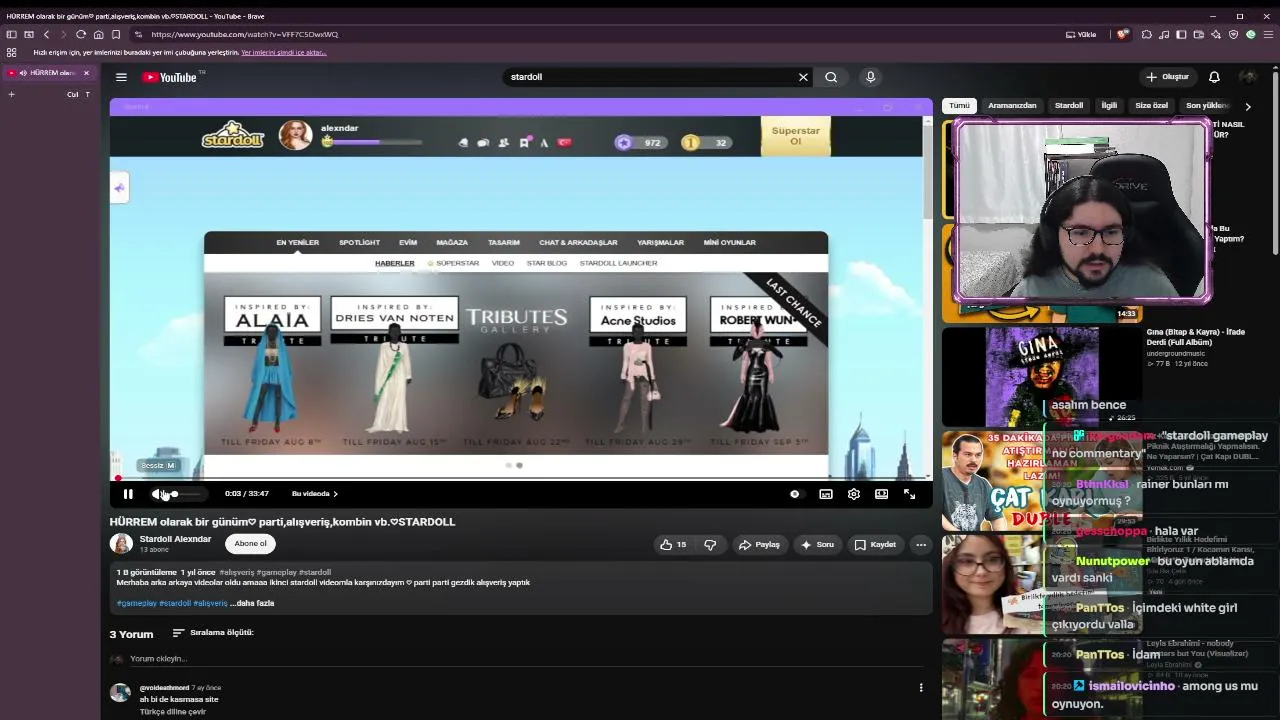This screenshot has width=1280, height=720.
Task: Select the Tümü filter chip
Action: (959, 106)
